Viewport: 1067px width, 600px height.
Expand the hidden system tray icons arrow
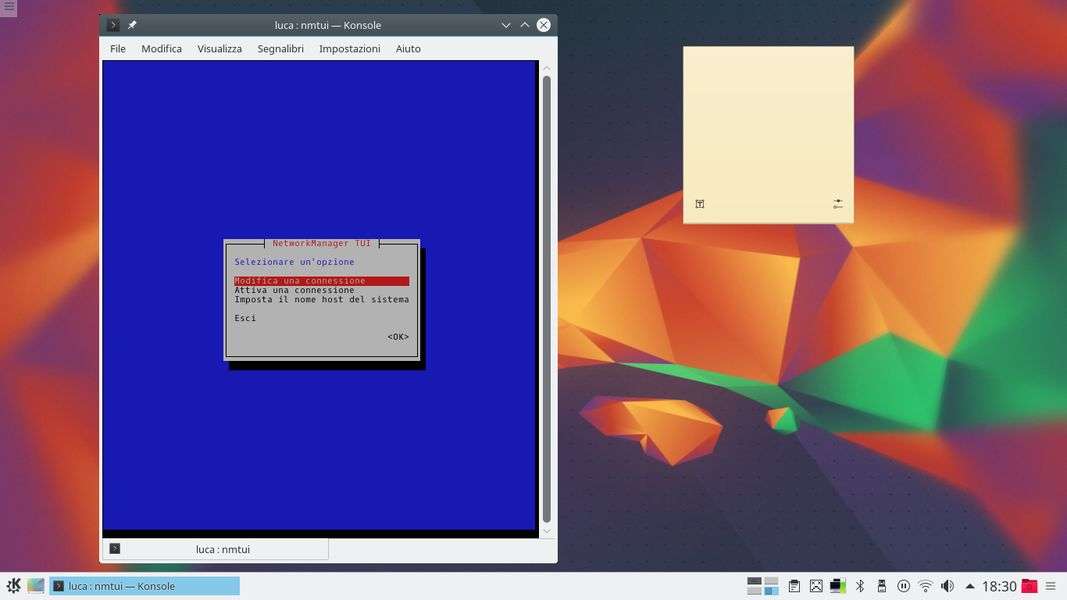(x=969, y=586)
